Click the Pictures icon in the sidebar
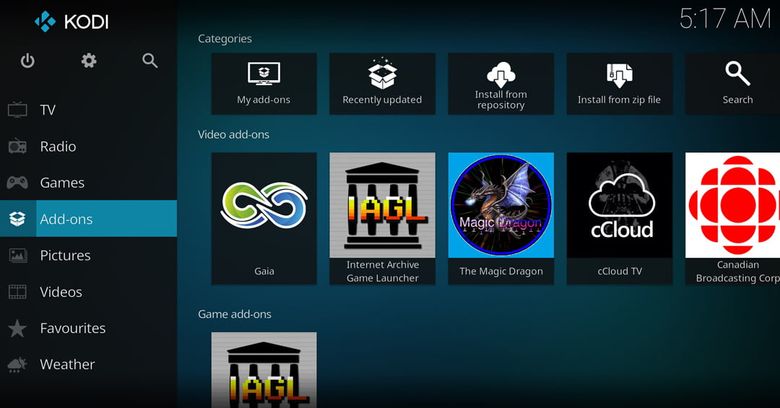The width and height of the screenshot is (780, 408). [17, 255]
